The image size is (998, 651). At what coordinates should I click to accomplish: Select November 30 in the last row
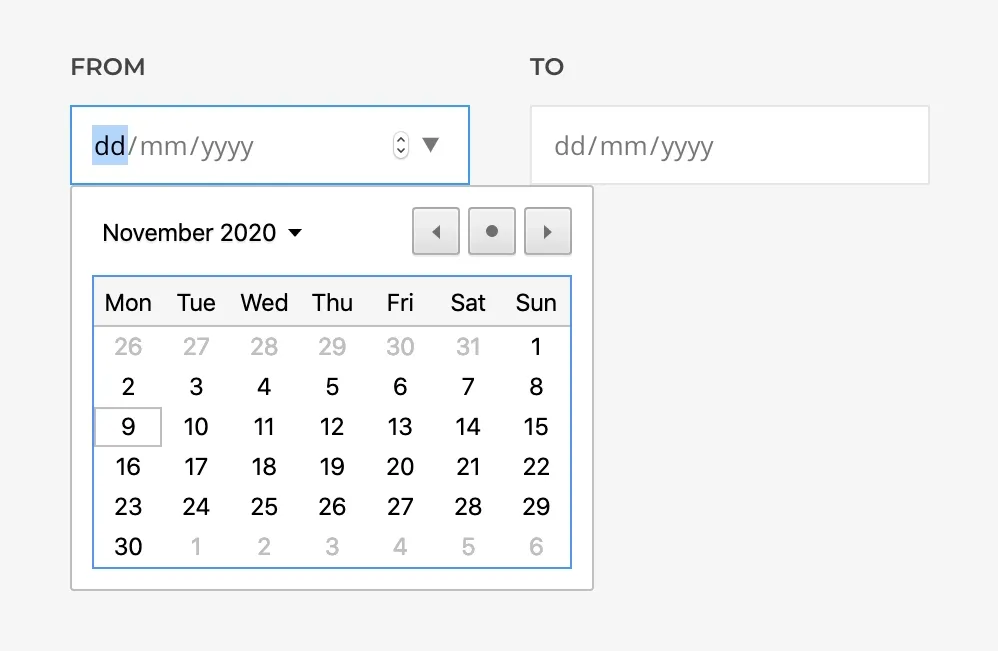click(x=128, y=547)
